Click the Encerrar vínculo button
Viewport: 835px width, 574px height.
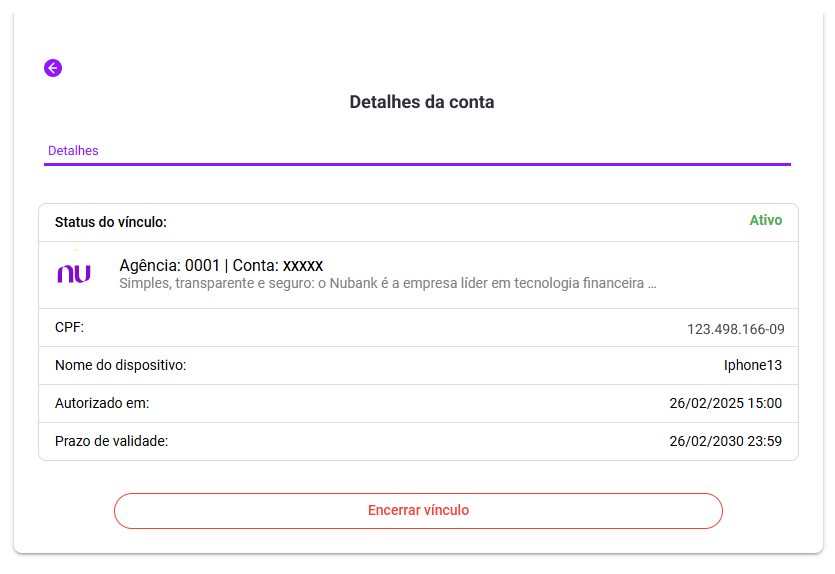(418, 511)
